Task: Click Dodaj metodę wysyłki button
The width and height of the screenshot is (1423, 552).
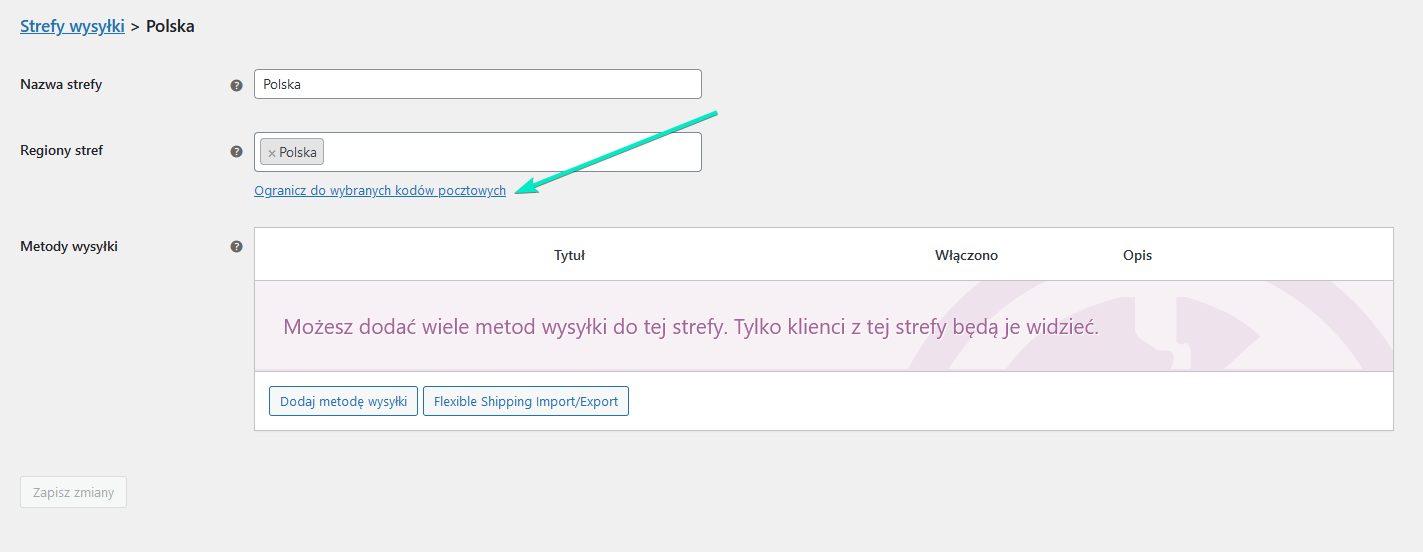Action: (x=343, y=401)
